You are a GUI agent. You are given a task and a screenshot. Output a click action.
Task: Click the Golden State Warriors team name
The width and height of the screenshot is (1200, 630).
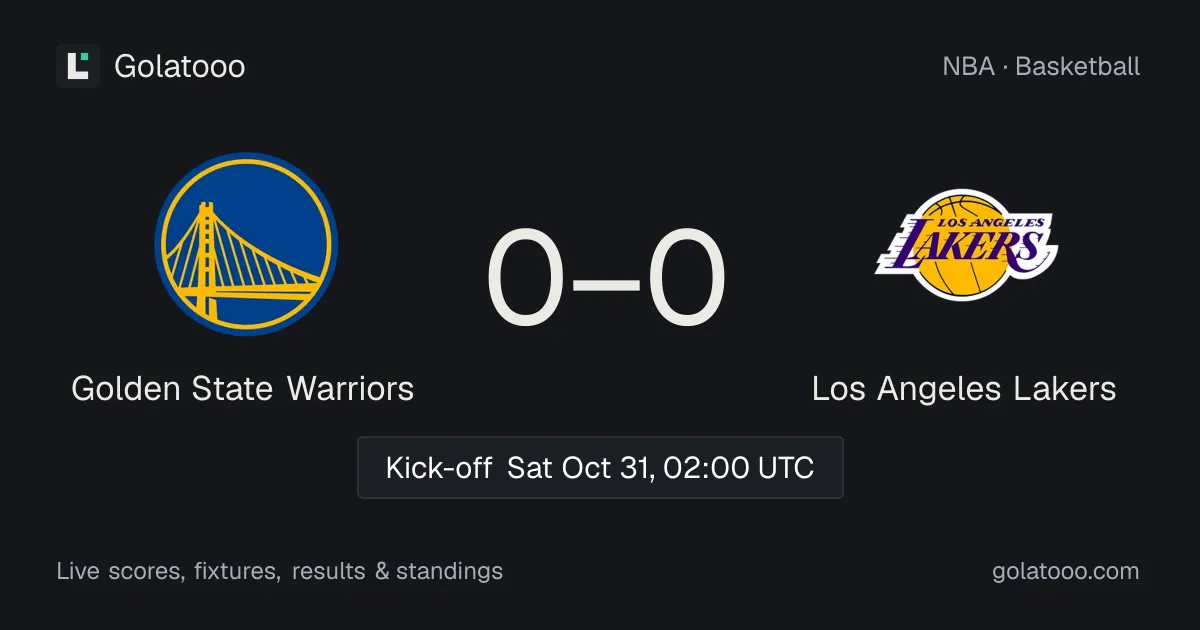click(x=243, y=388)
